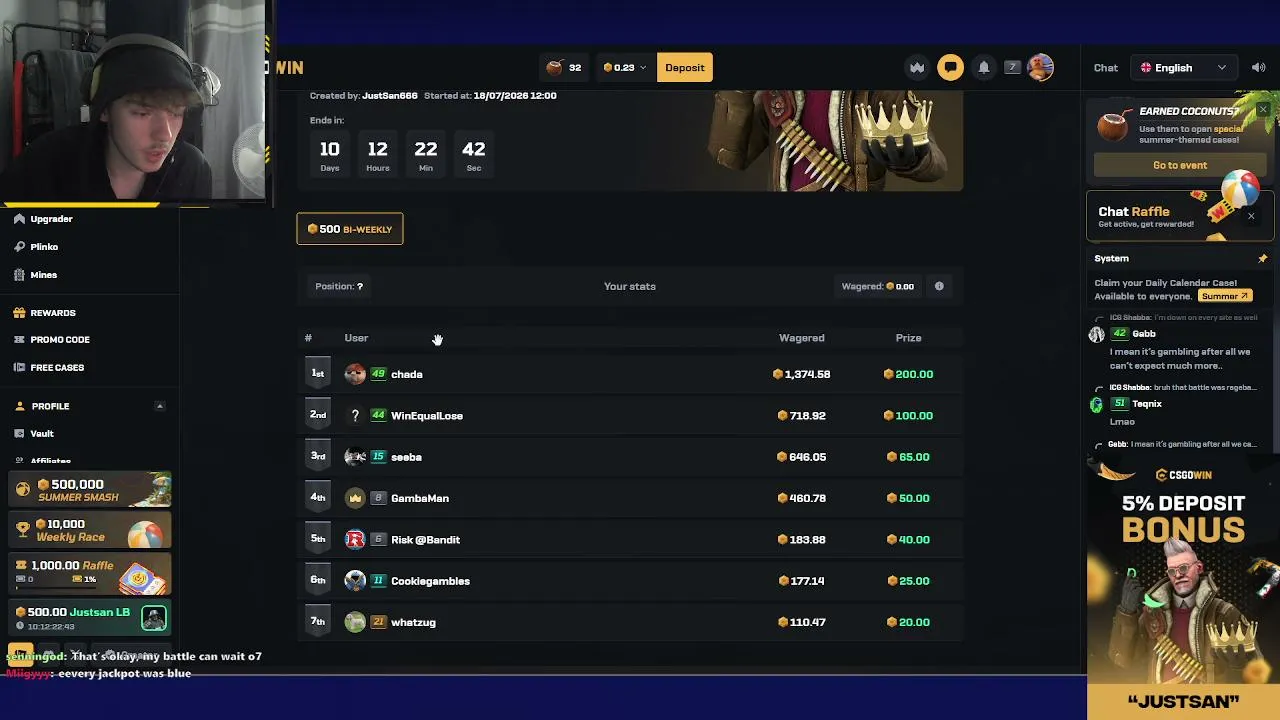Open the 10,000 Weekly Race banner
This screenshot has height=720, width=1280.
point(91,532)
